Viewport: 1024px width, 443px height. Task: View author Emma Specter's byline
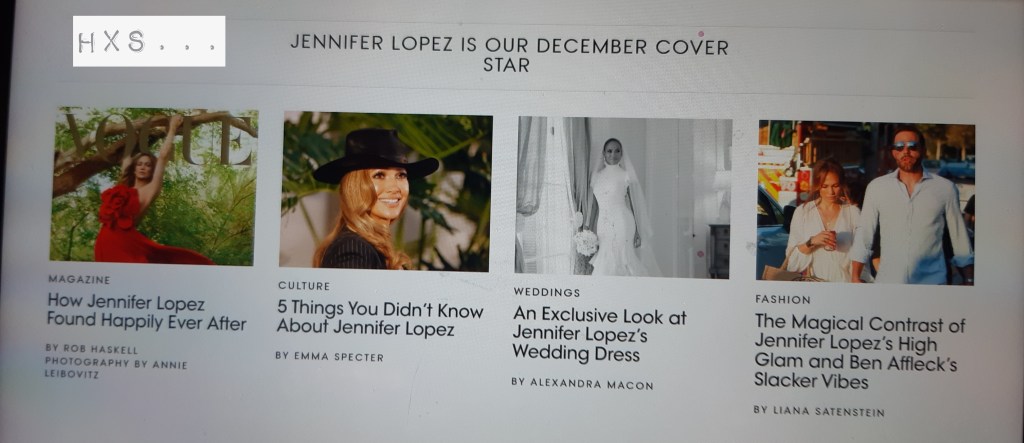[329, 357]
